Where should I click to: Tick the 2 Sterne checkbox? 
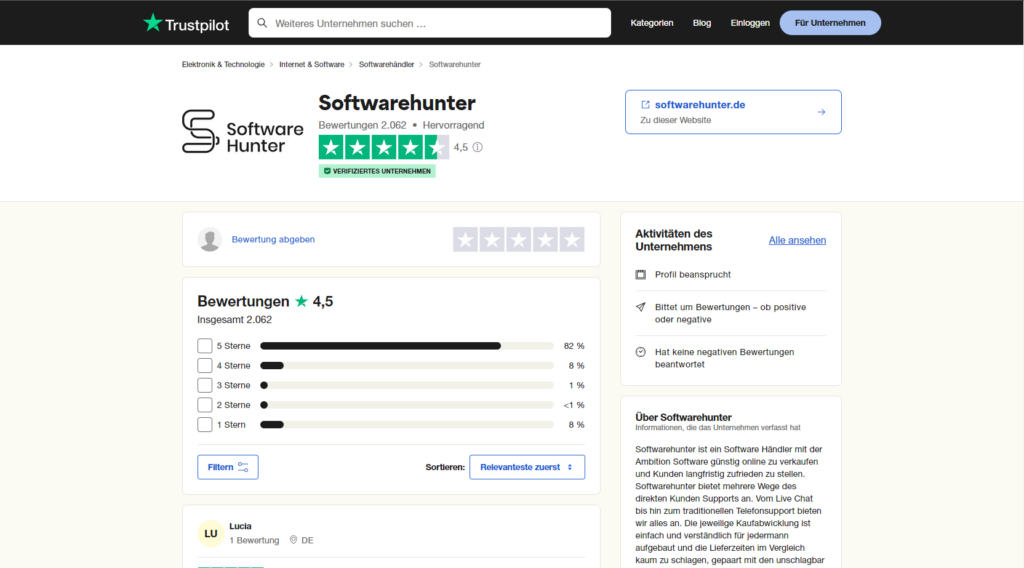(x=204, y=404)
